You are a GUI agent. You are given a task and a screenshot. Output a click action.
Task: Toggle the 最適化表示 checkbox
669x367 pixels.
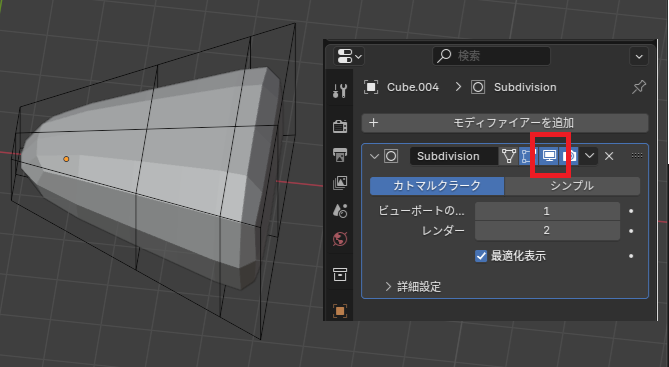(481, 256)
